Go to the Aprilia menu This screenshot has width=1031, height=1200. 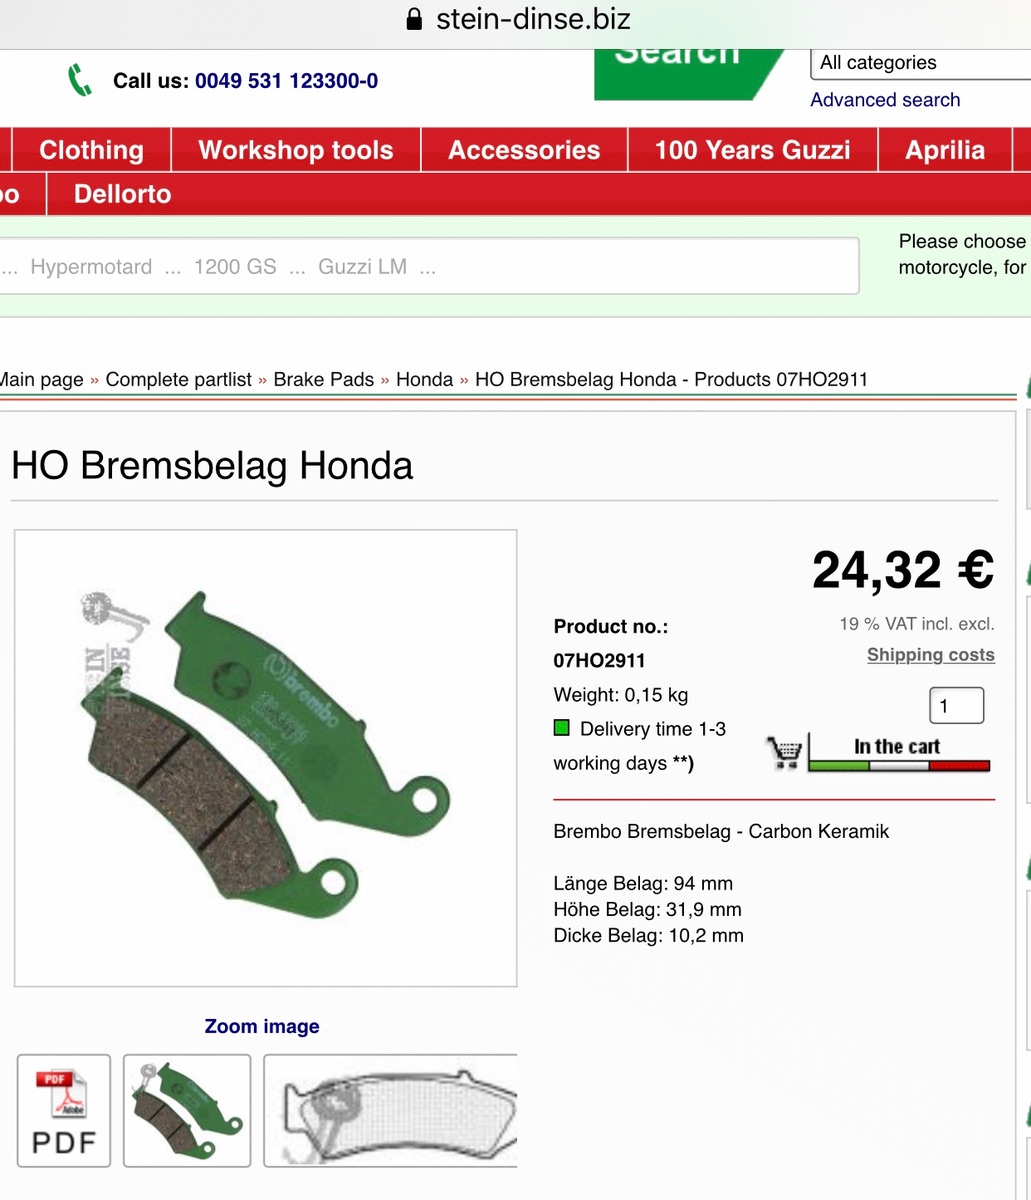click(945, 150)
